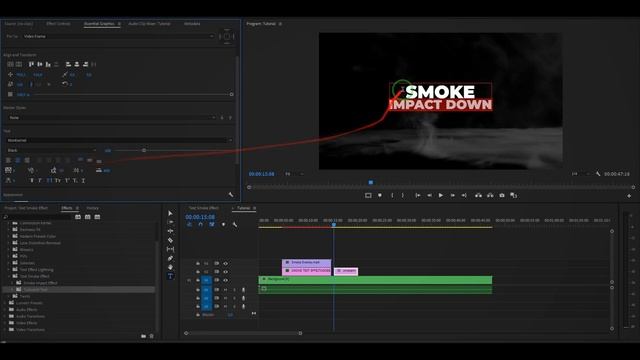The image size is (640, 360).
Task: Switch to Audio Clip Mixer tab
Action: point(149,24)
